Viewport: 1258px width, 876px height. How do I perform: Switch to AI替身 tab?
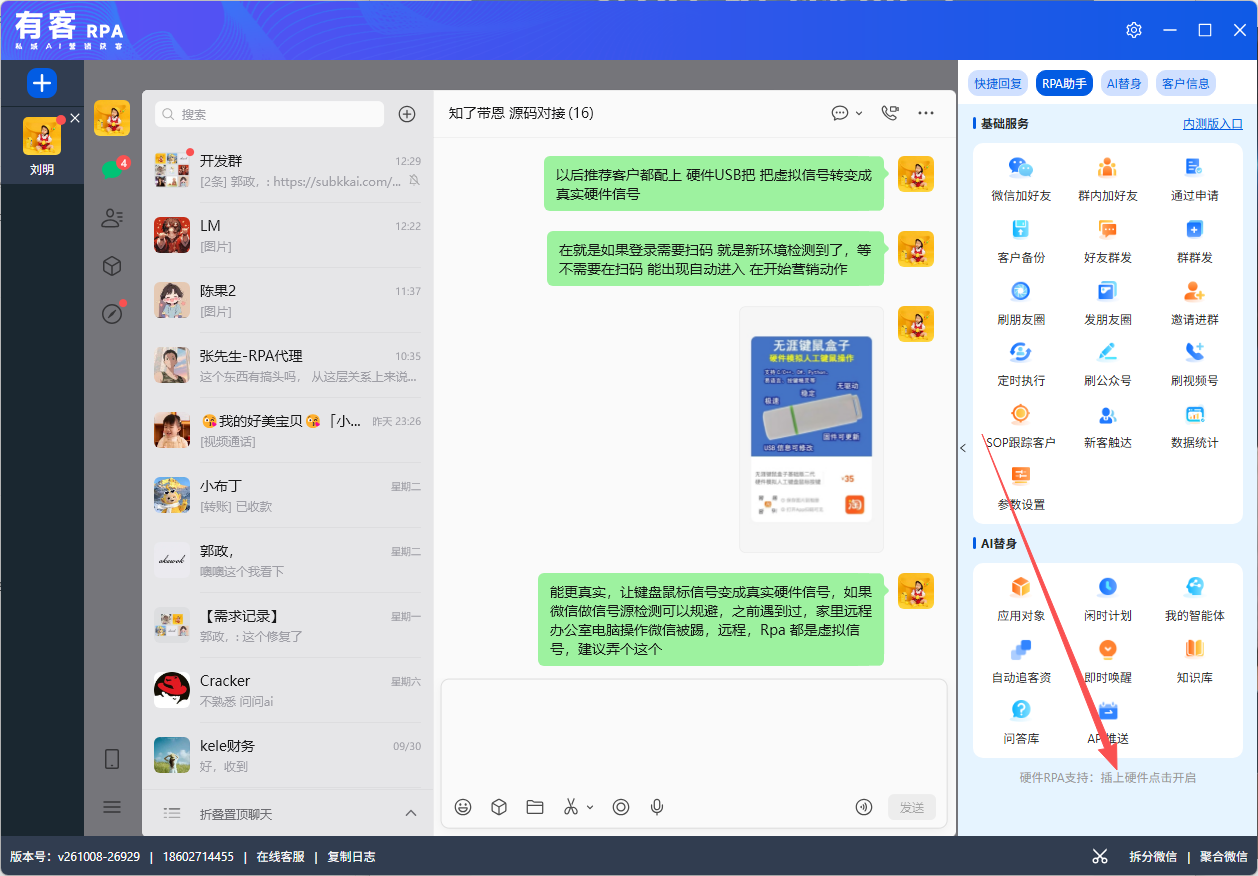pos(1124,84)
